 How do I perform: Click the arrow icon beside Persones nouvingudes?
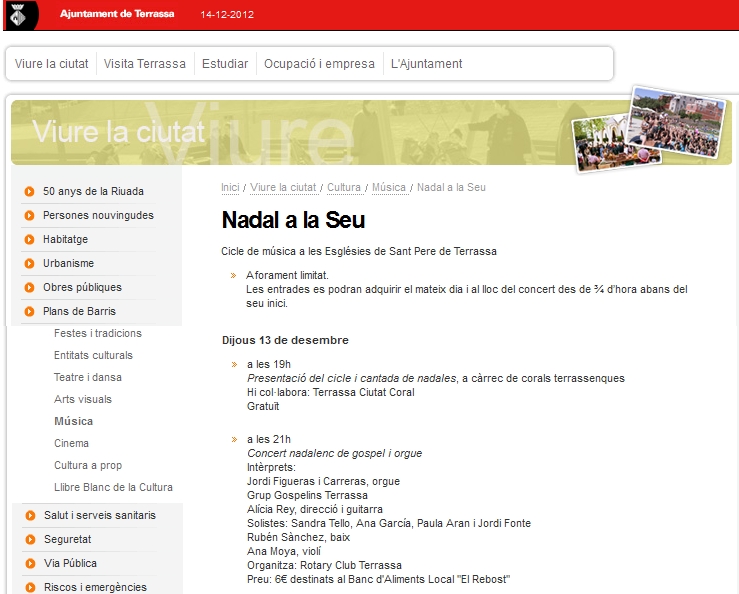30,216
